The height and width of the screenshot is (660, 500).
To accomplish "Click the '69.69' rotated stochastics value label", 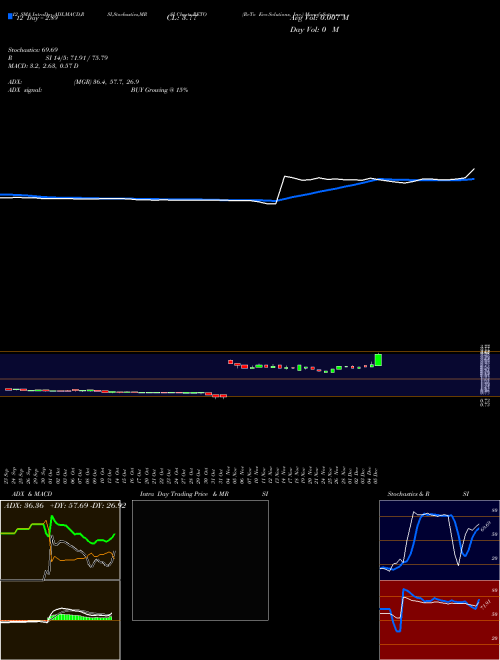I will coord(485,526).
